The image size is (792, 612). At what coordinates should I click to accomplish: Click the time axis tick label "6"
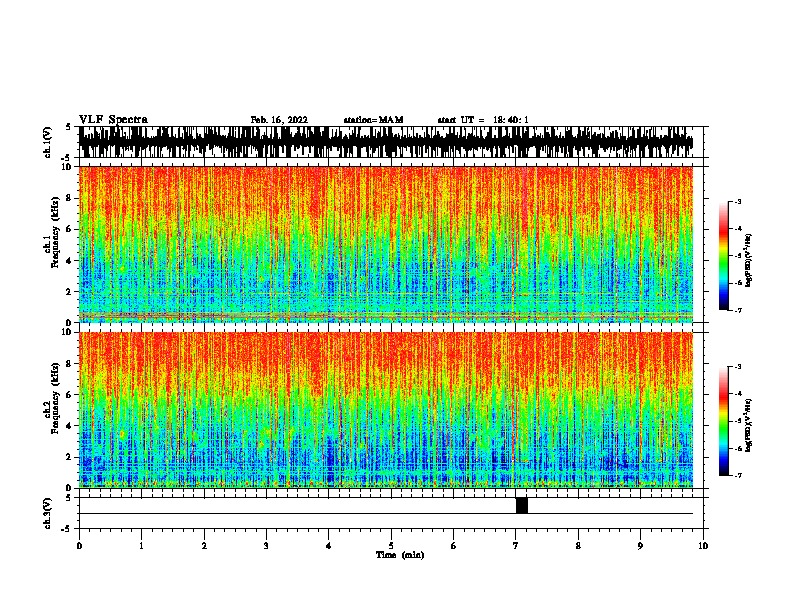coord(453,545)
